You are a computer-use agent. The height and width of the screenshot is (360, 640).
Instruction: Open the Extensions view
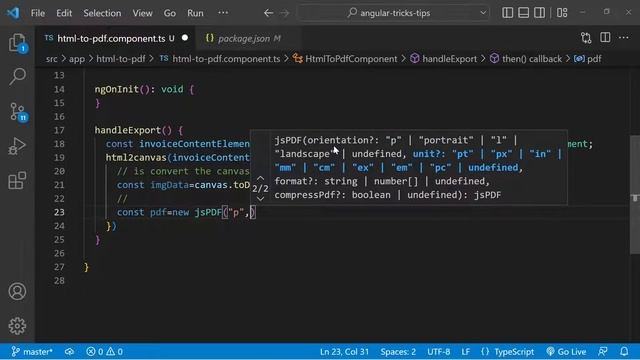click(x=17, y=180)
